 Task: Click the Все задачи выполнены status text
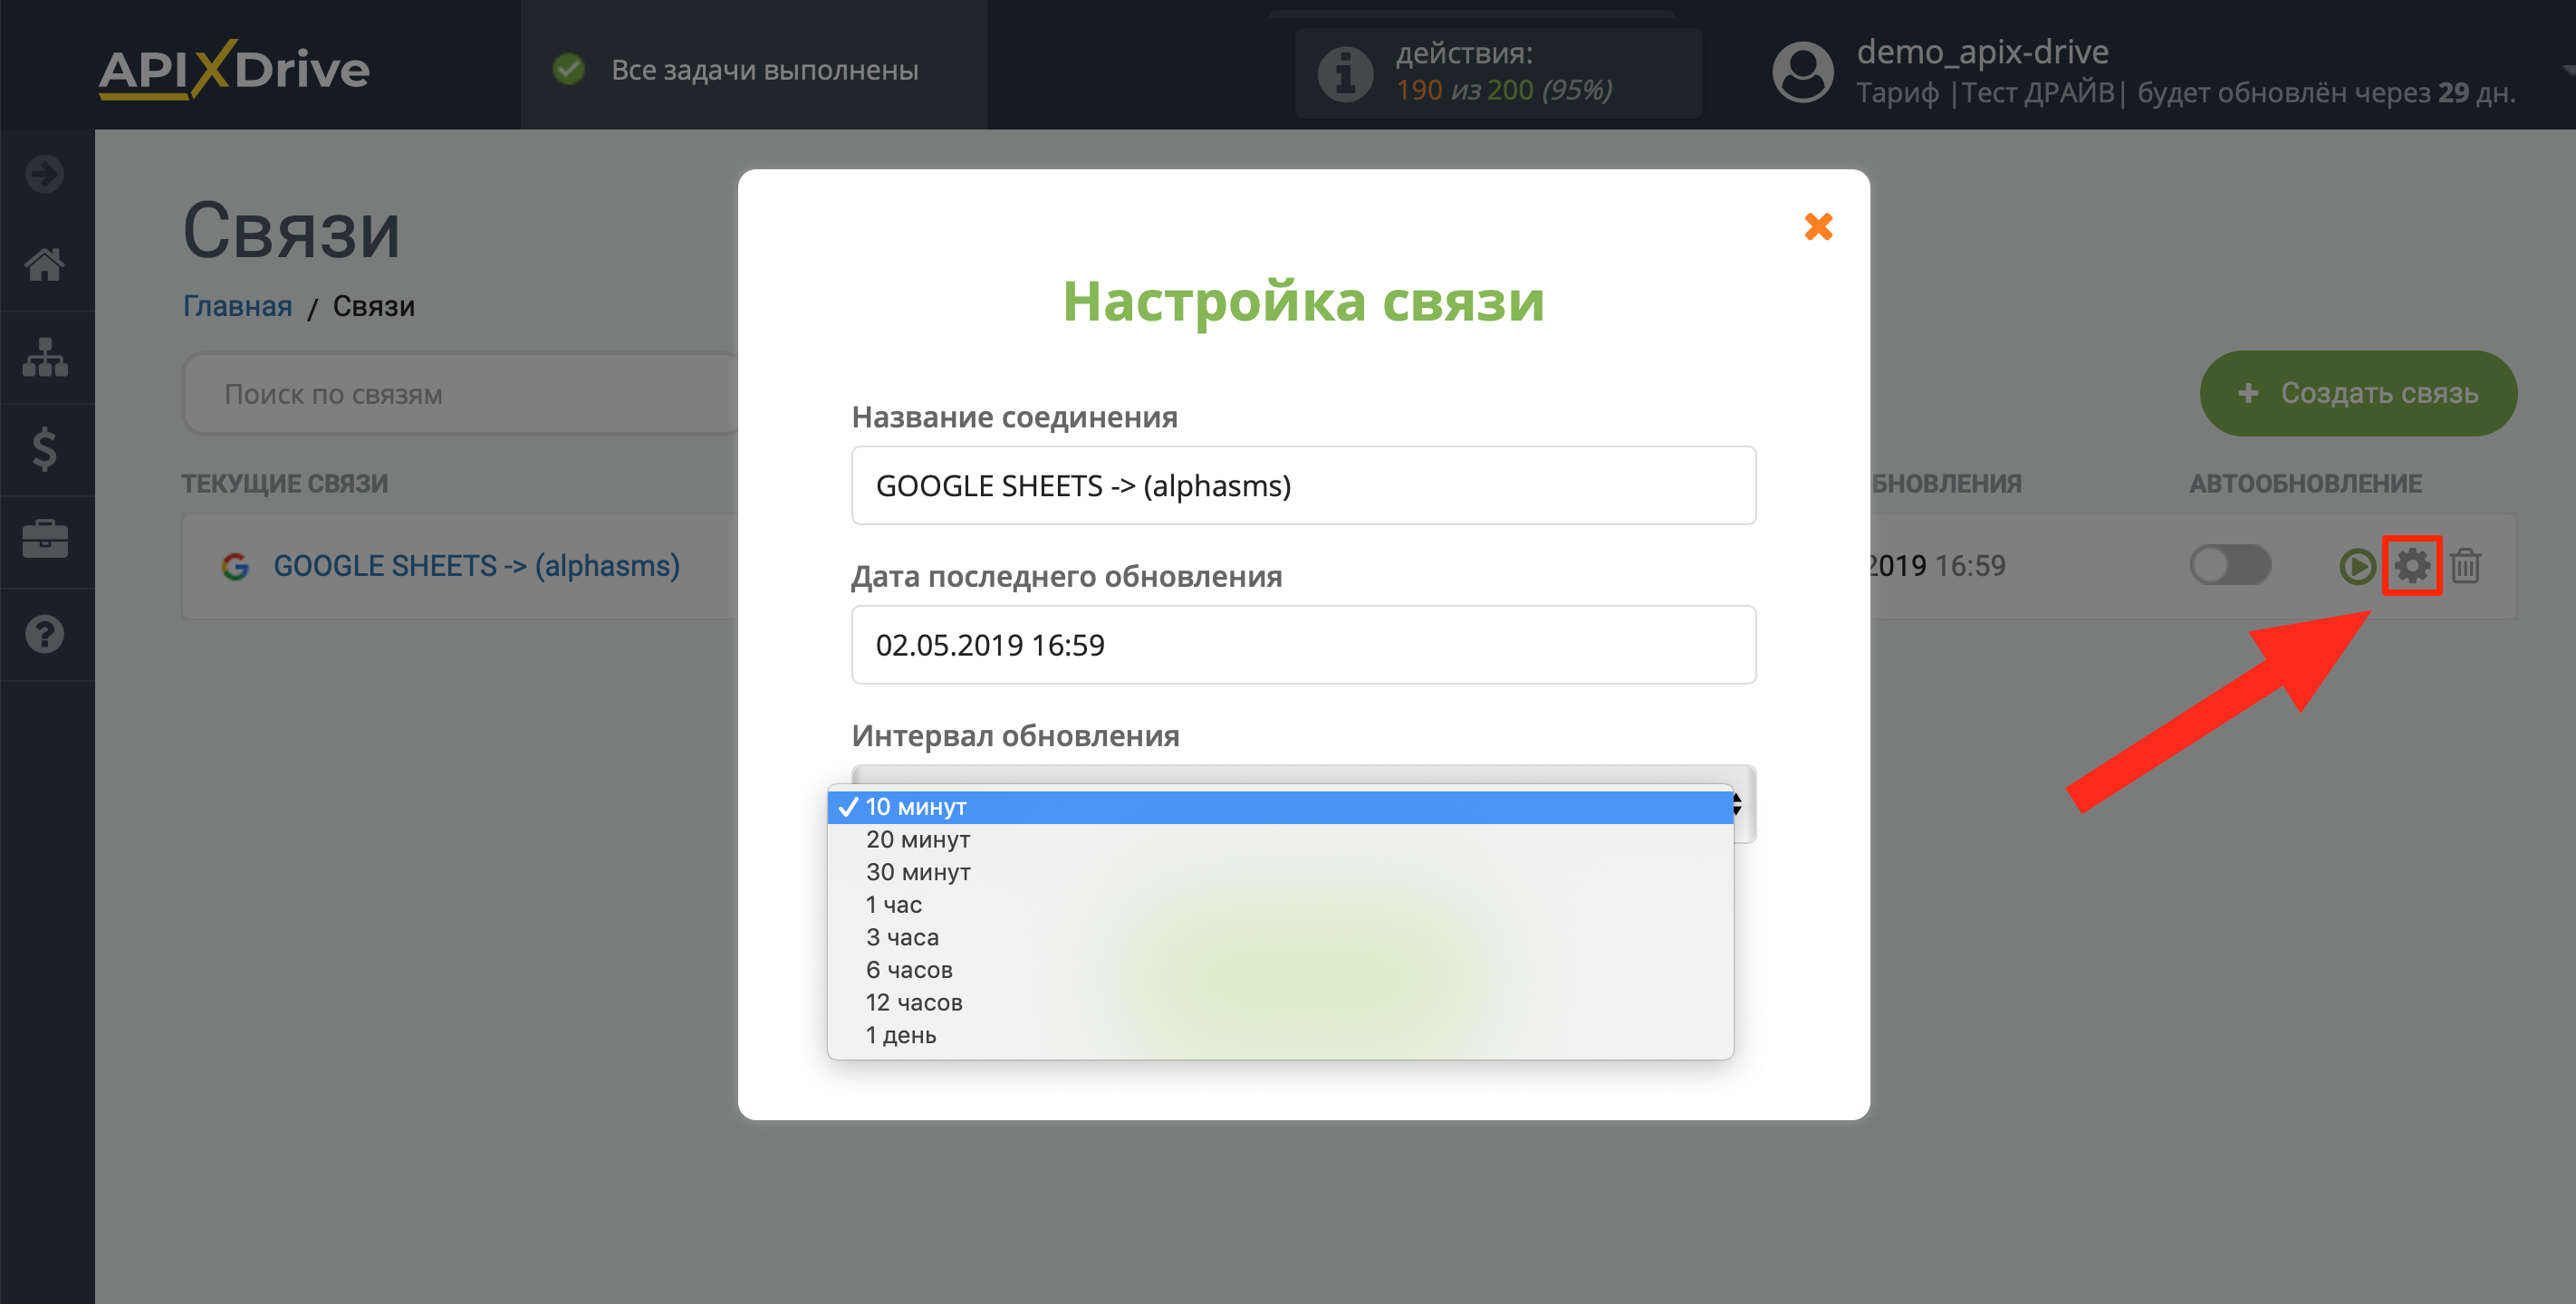coord(764,70)
